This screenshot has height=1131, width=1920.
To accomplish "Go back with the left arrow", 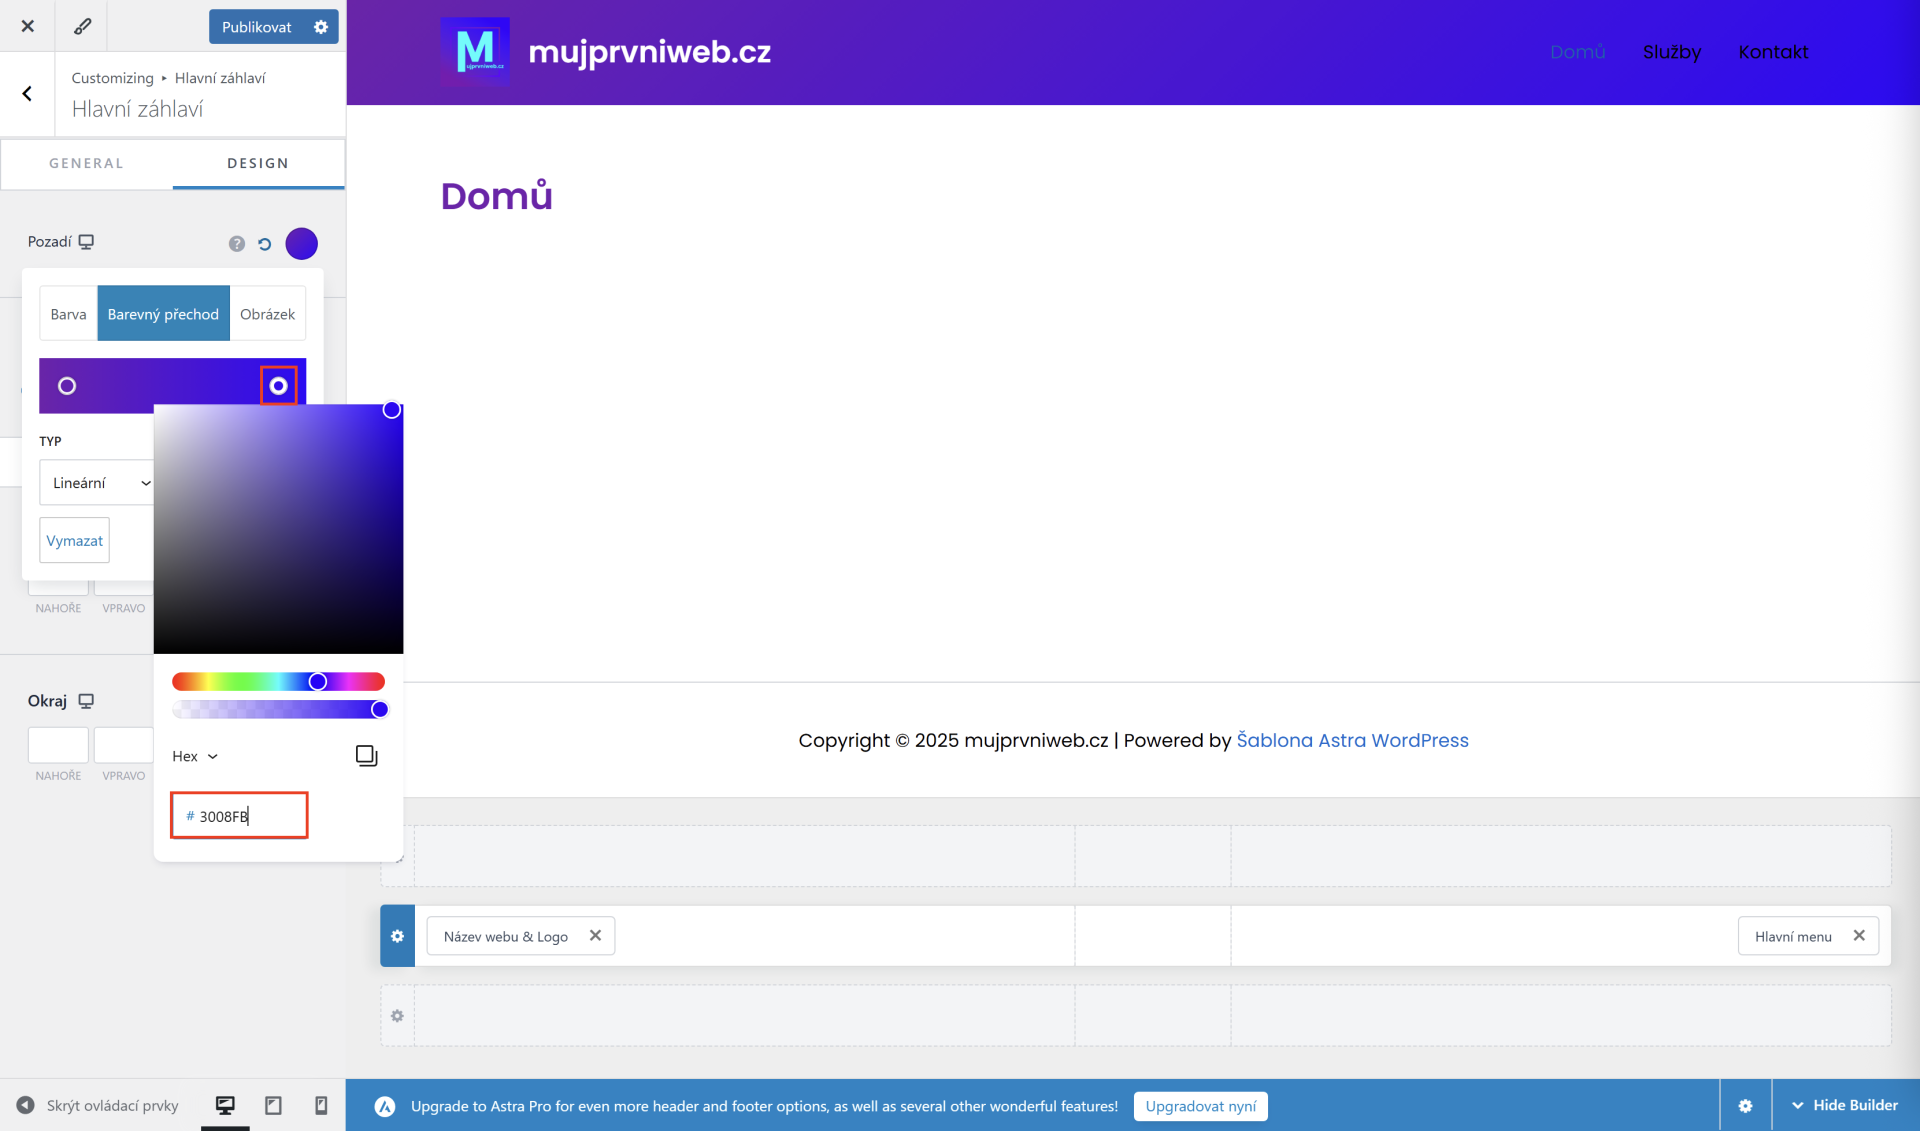I will 27,94.
